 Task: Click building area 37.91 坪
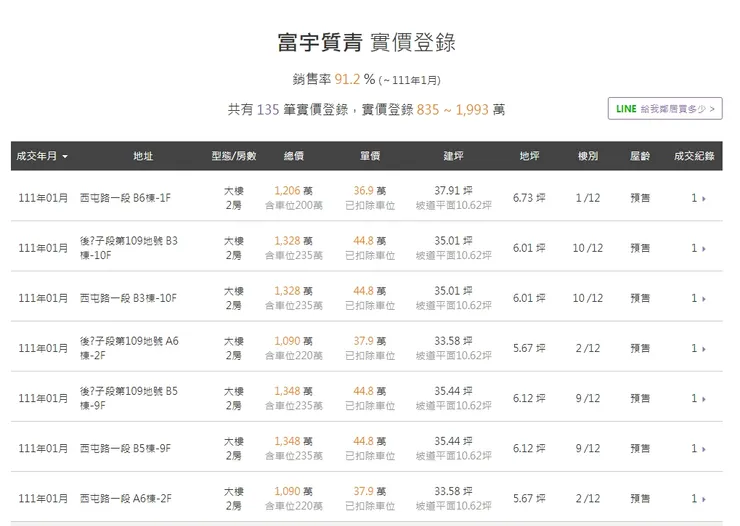coord(453,191)
